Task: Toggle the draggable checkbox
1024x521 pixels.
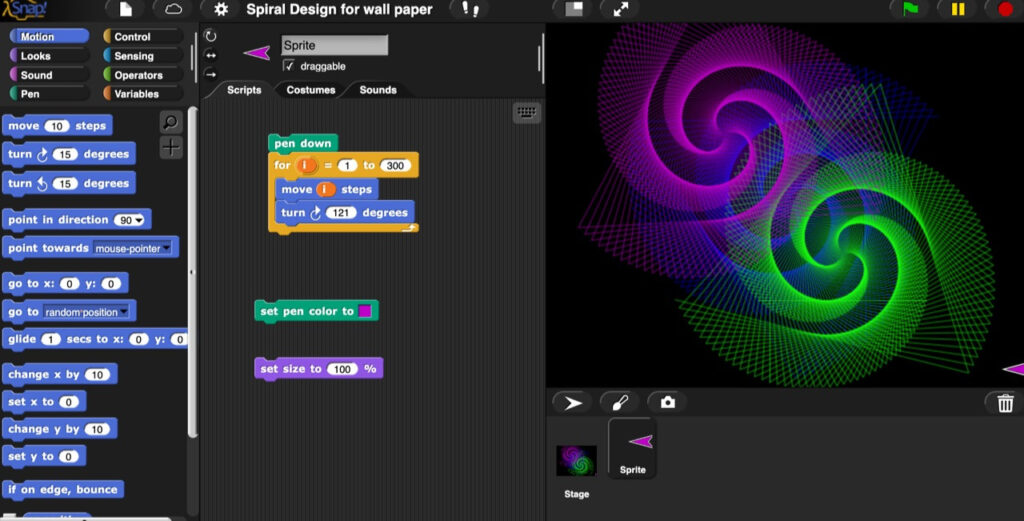Action: click(289, 66)
